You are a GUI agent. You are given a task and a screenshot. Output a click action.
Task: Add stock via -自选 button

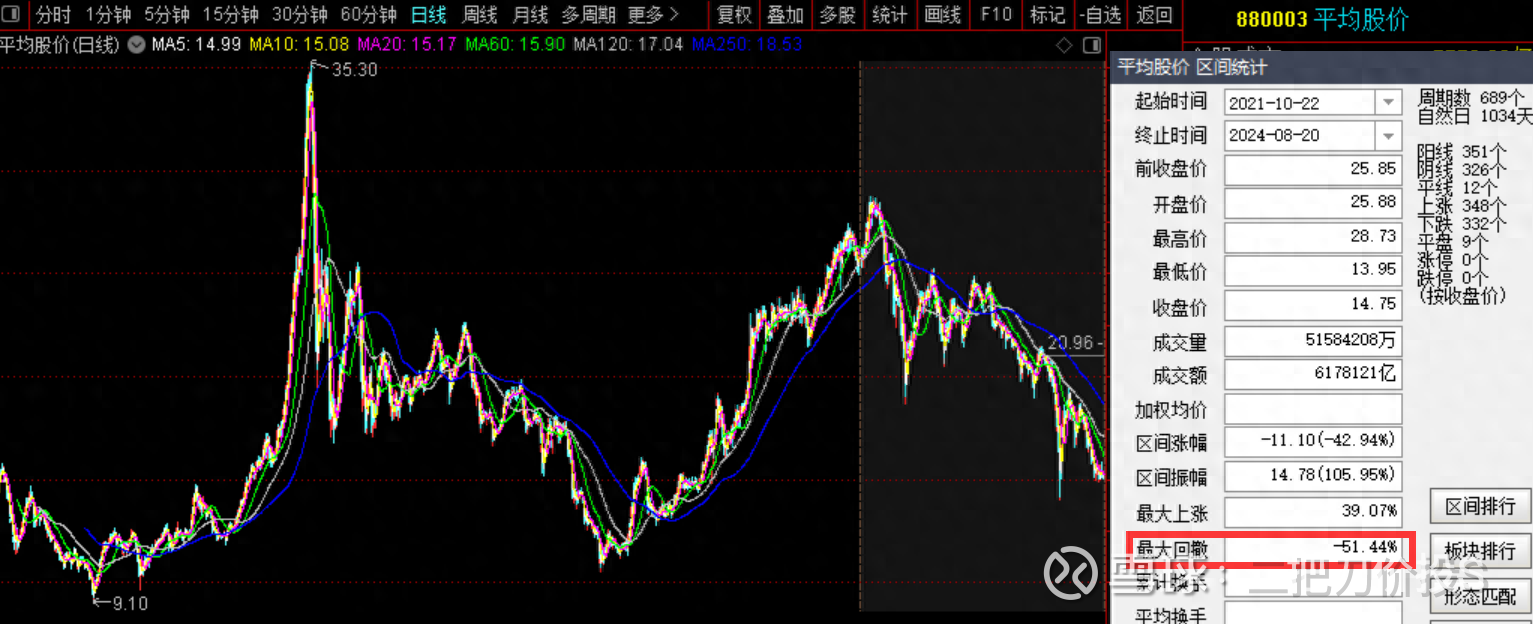pyautogui.click(x=1101, y=15)
